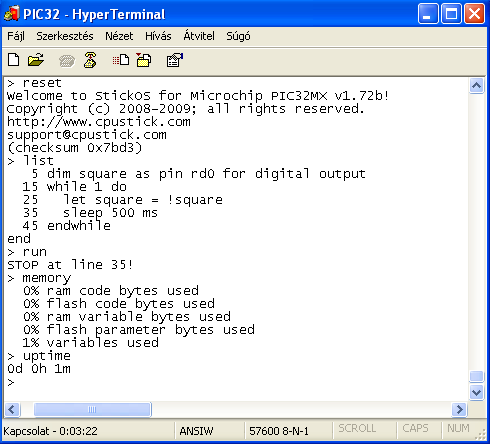Click the '0% ram code bytes used' line
The image size is (490, 444).
pyautogui.click(x=111, y=291)
